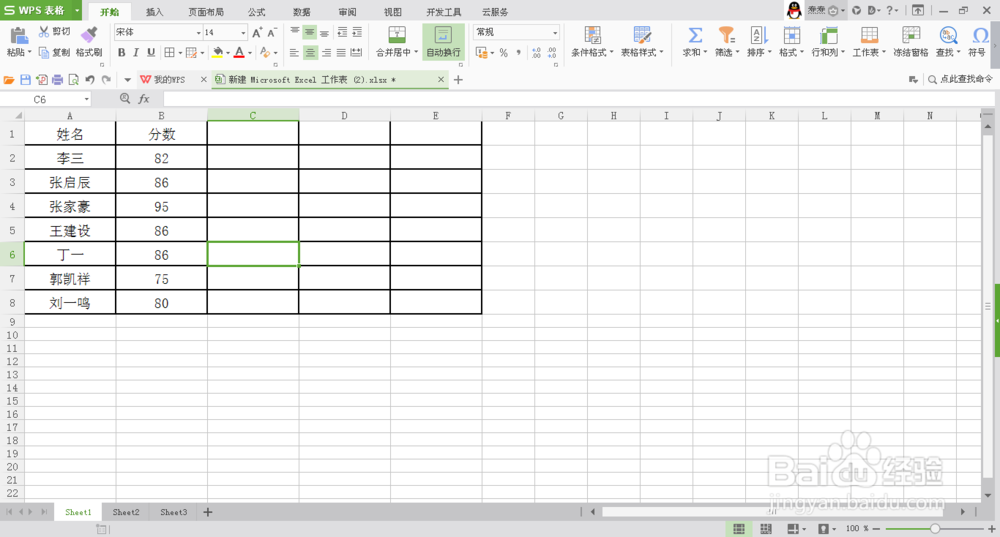The height and width of the screenshot is (537, 1000).
Task: Open the Format (格式) cells icon
Action: click(791, 35)
